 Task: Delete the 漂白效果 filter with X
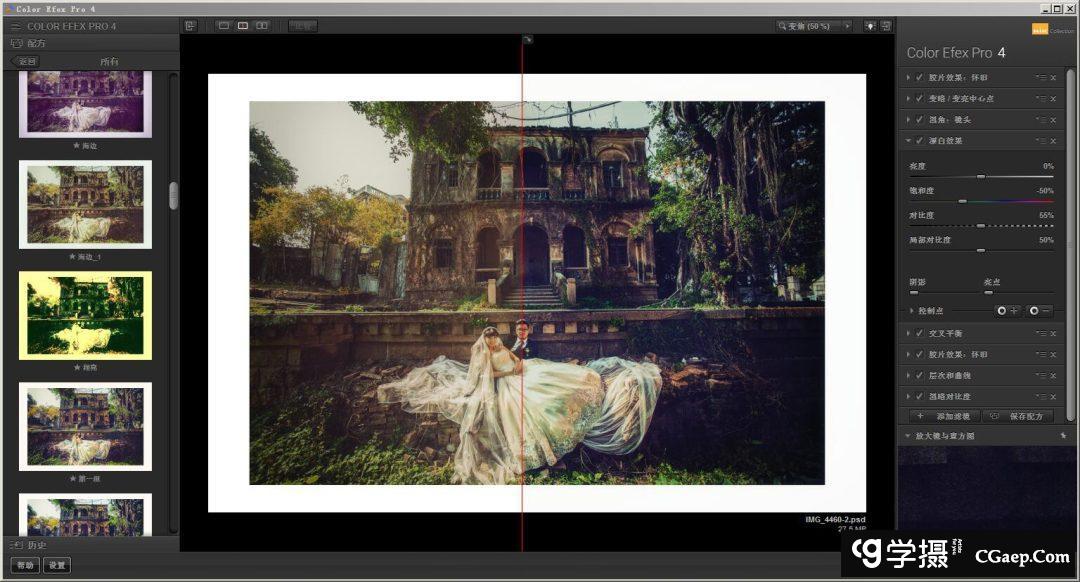(x=1053, y=141)
